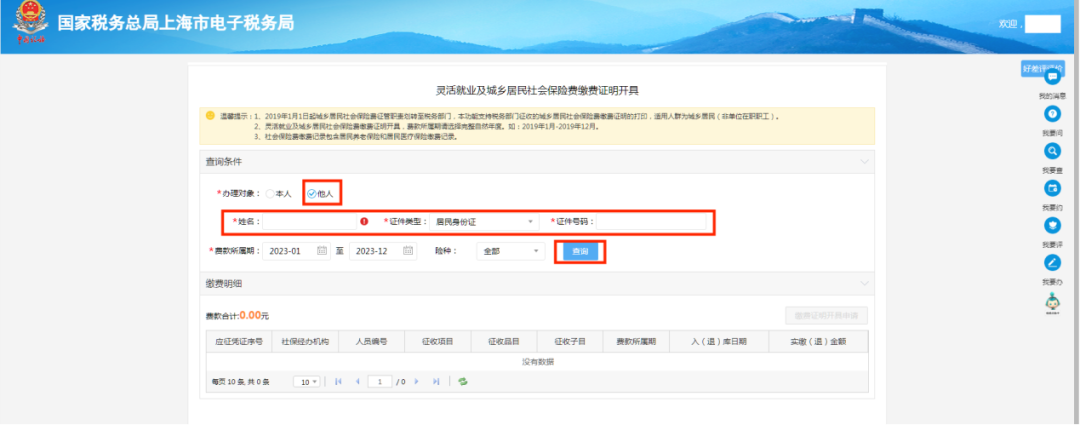1080x425 pixels.
Task: Select the 本人 radio option
Action: pyautogui.click(x=270, y=193)
